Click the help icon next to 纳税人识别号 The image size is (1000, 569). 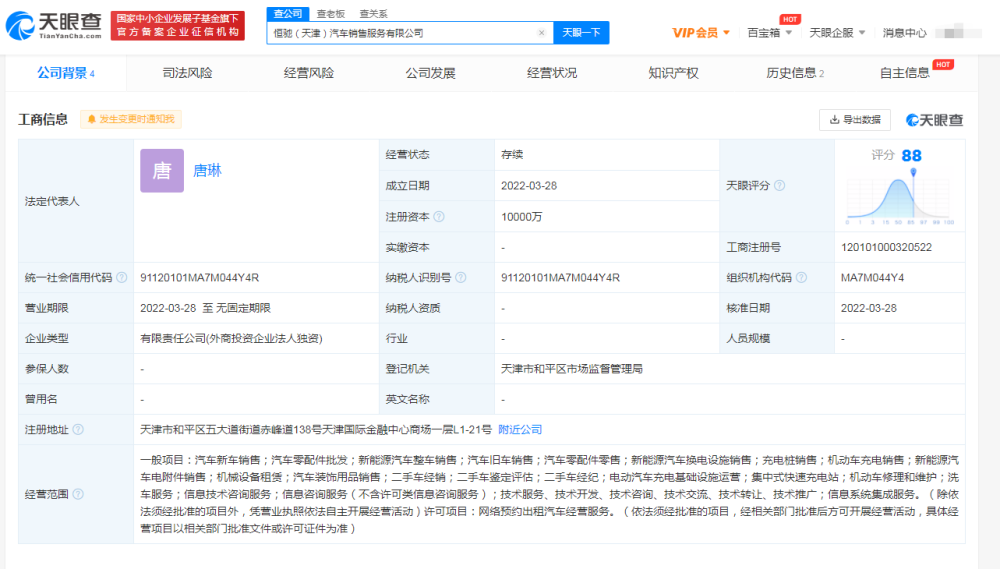tap(460, 277)
